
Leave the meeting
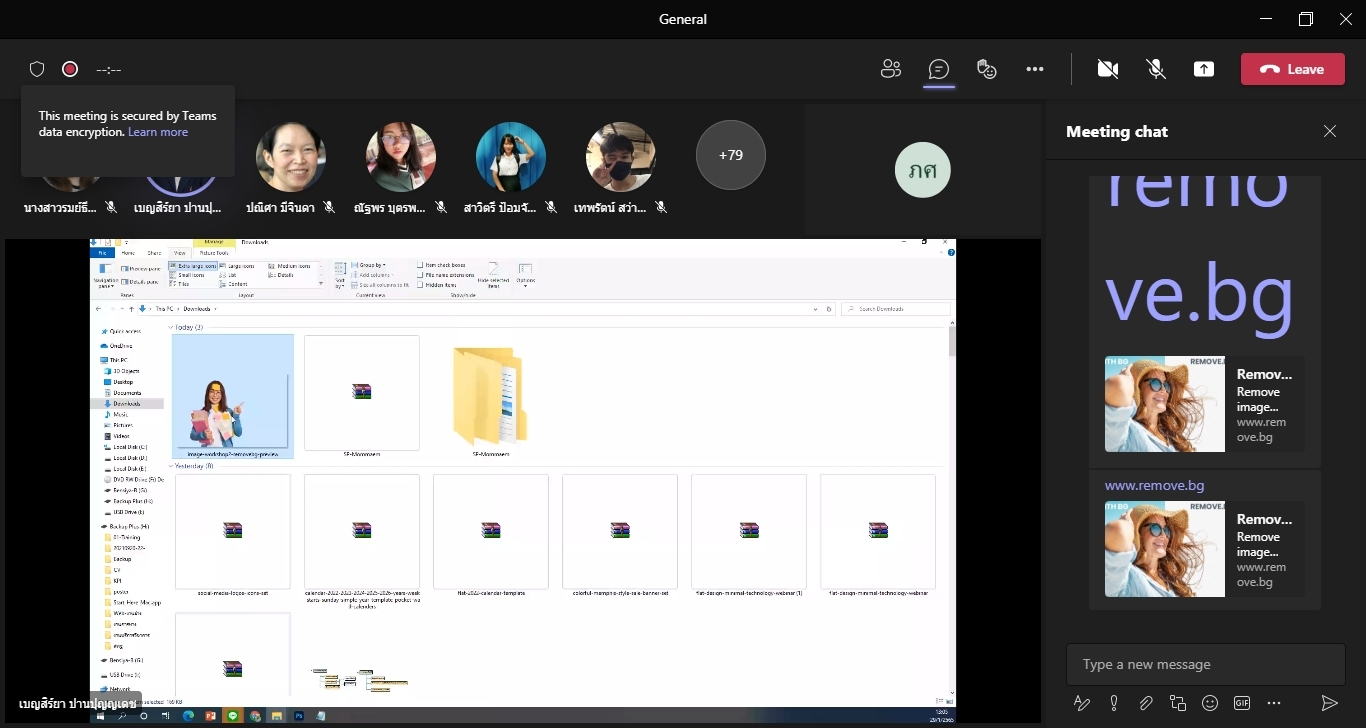pyautogui.click(x=1292, y=69)
